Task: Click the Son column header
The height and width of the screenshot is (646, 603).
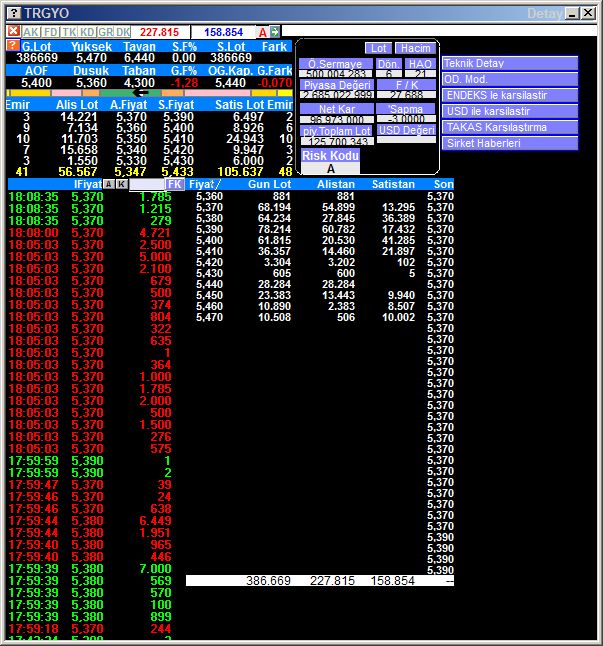Action: tap(444, 184)
